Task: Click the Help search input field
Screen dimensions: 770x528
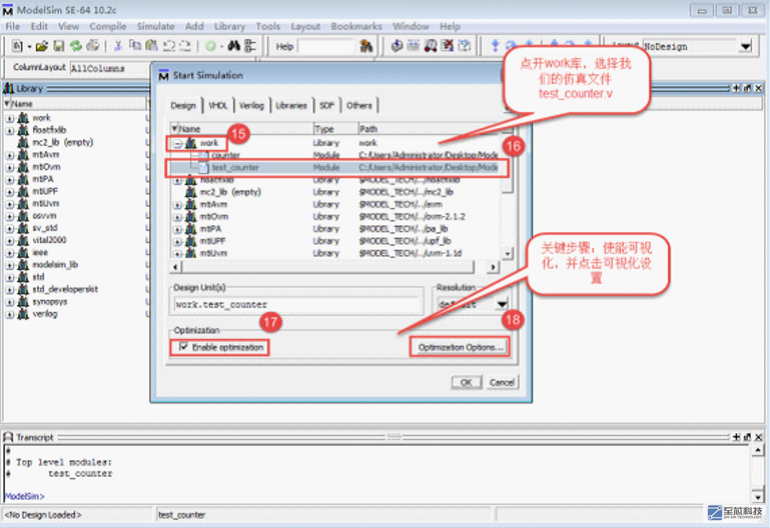Action: pyautogui.click(x=326, y=47)
